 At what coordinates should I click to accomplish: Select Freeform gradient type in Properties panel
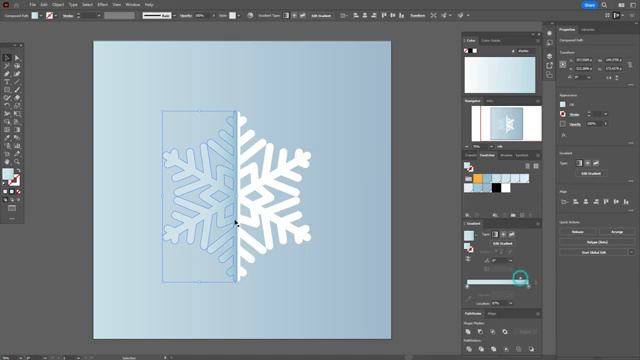pos(596,163)
